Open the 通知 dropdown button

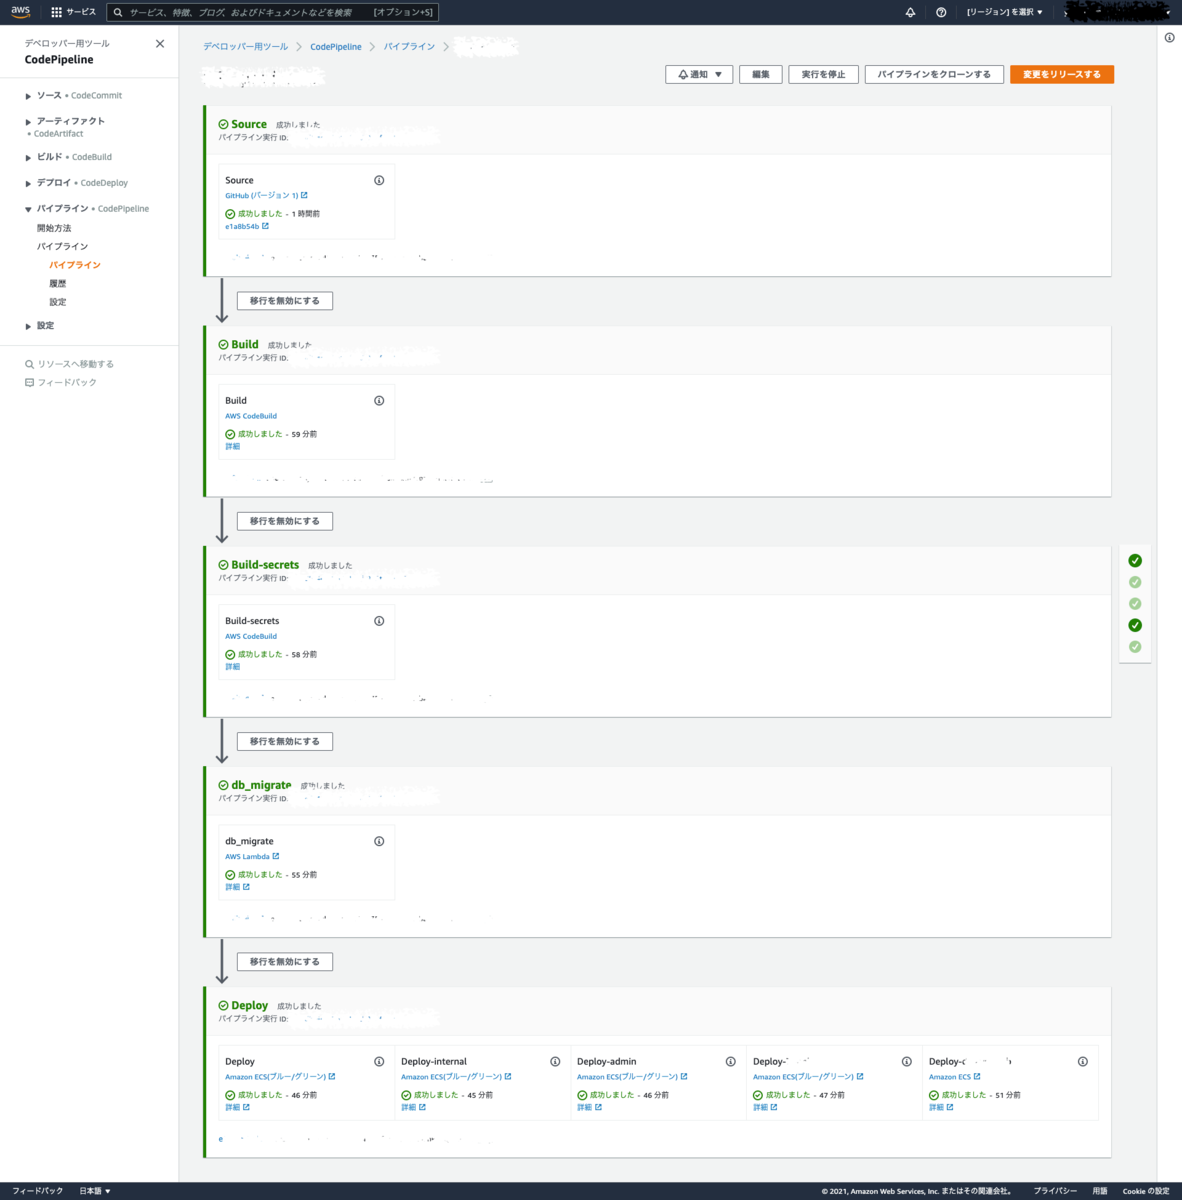pos(699,75)
